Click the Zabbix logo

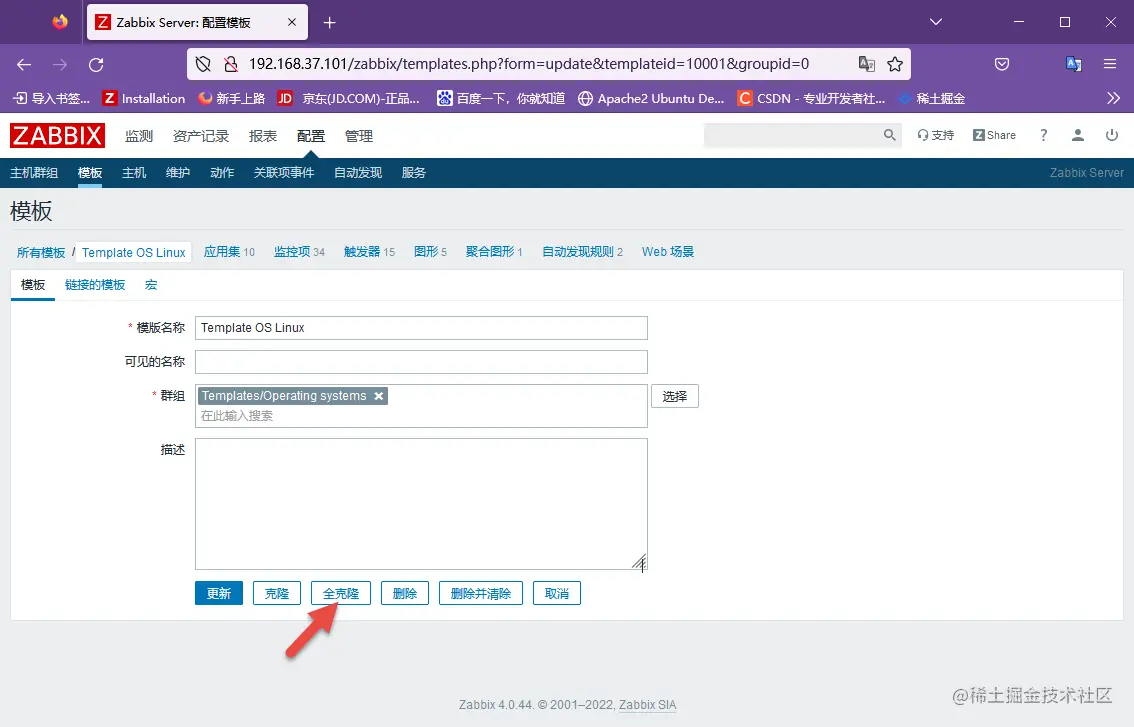pos(57,135)
